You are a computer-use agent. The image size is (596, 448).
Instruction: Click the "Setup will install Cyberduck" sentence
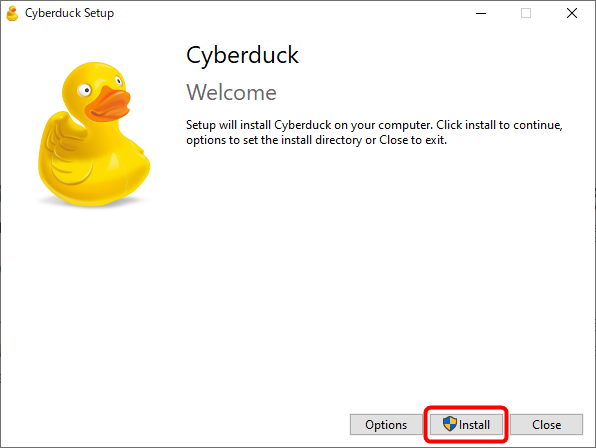click(x=309, y=125)
